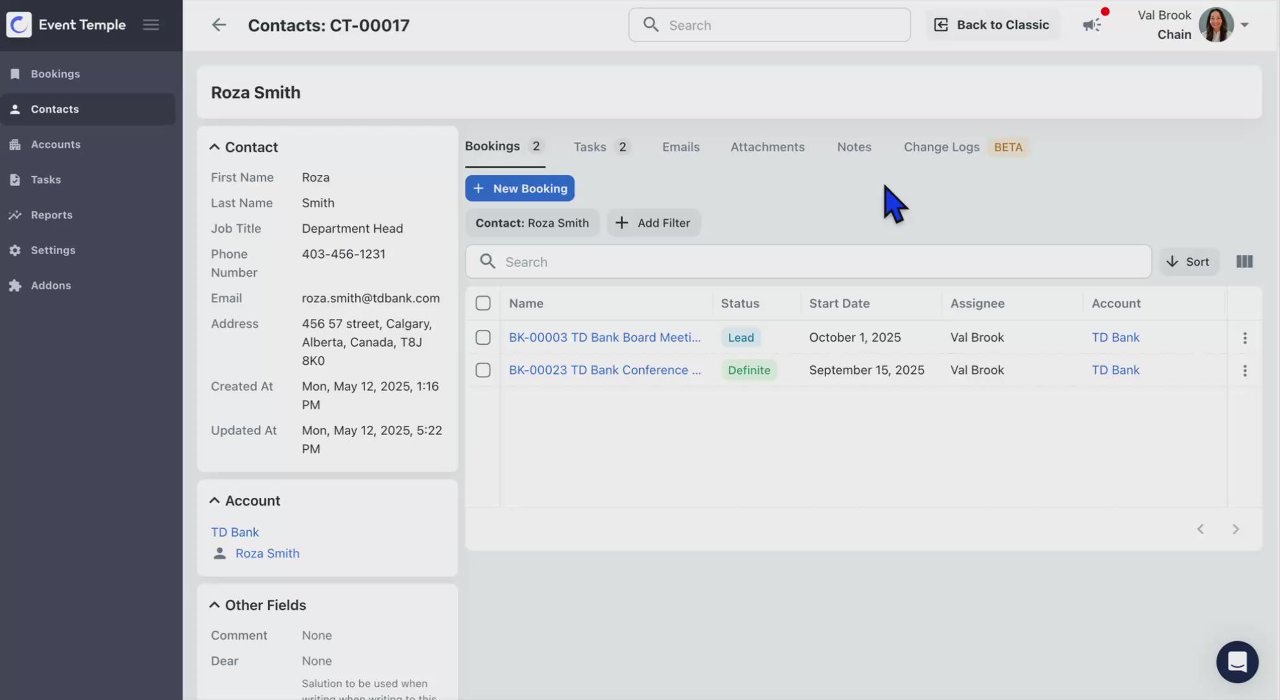The width and height of the screenshot is (1280, 700).
Task: Click the Addons puzzle icon
Action: [x=15, y=286]
